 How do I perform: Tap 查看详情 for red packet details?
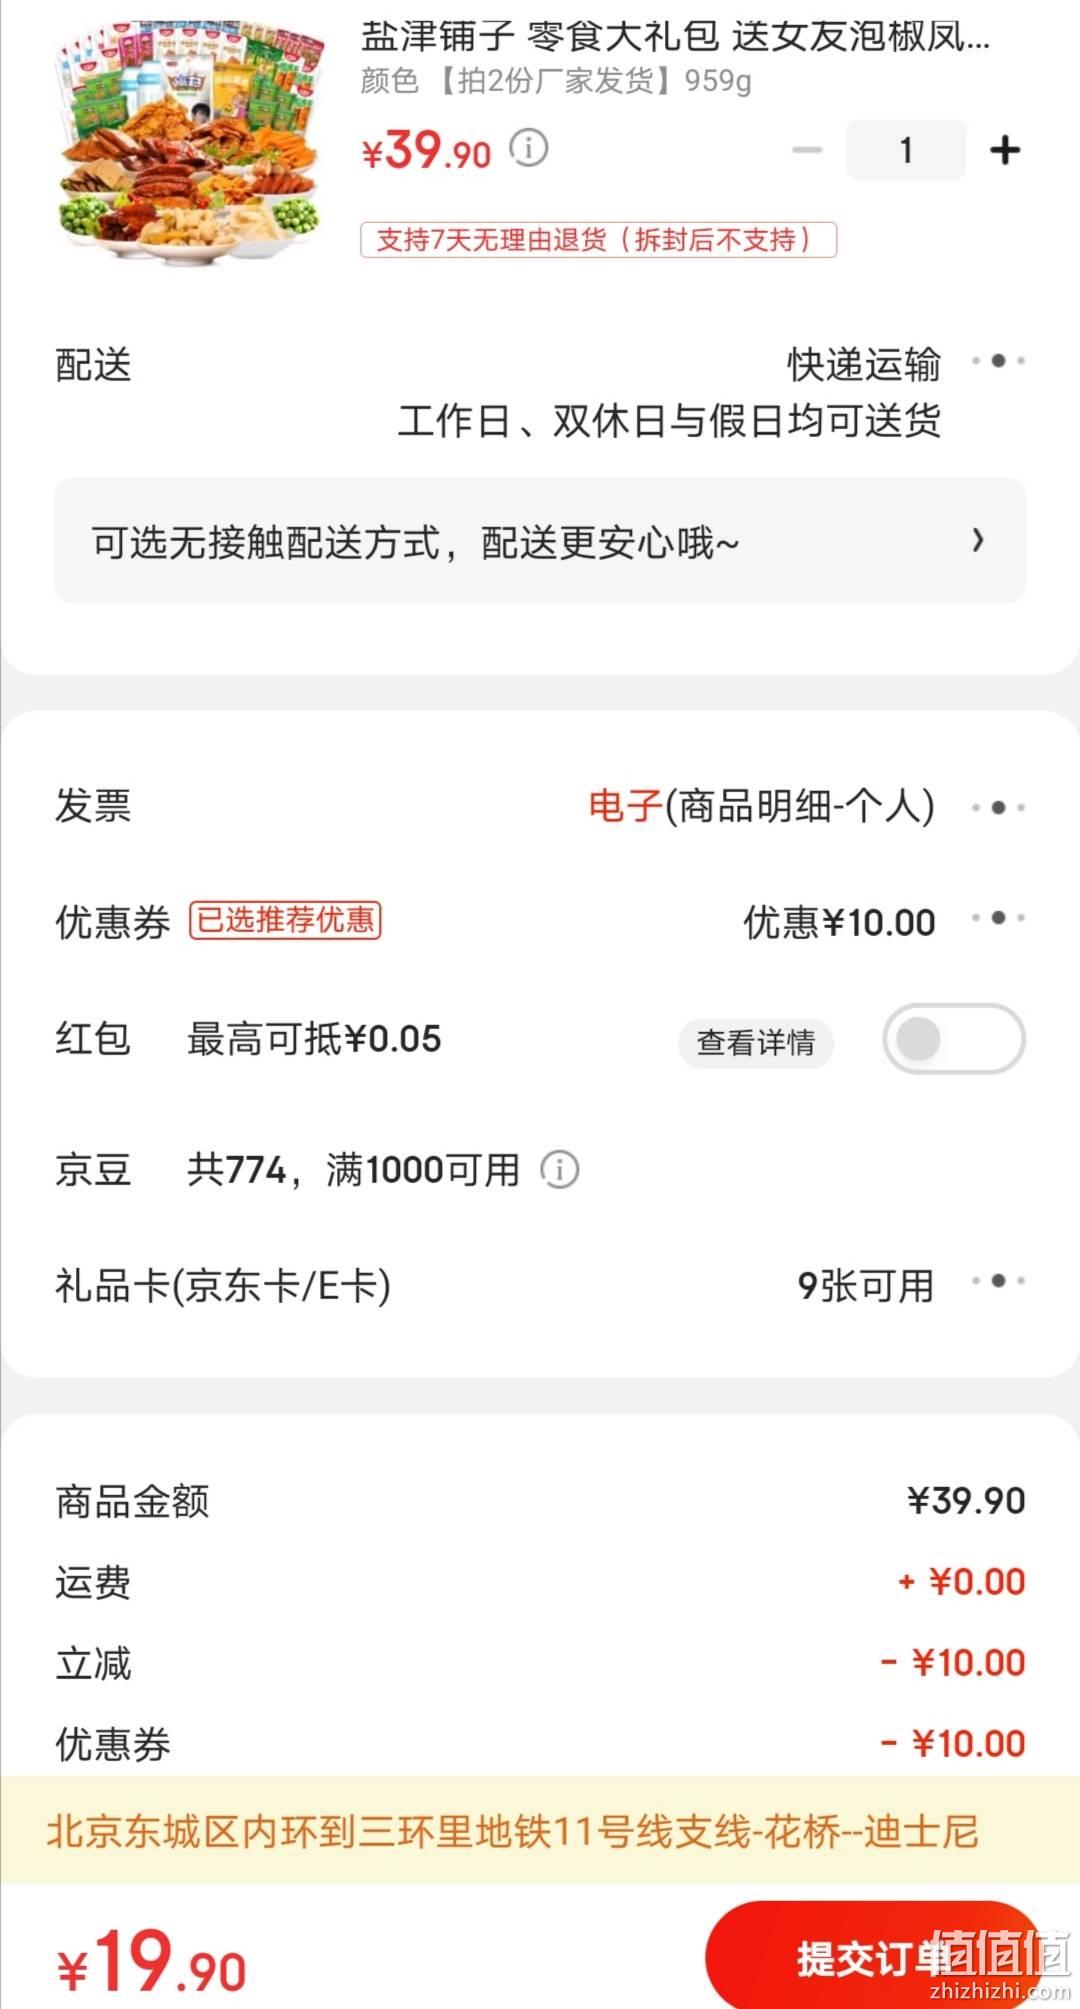[x=756, y=1043]
